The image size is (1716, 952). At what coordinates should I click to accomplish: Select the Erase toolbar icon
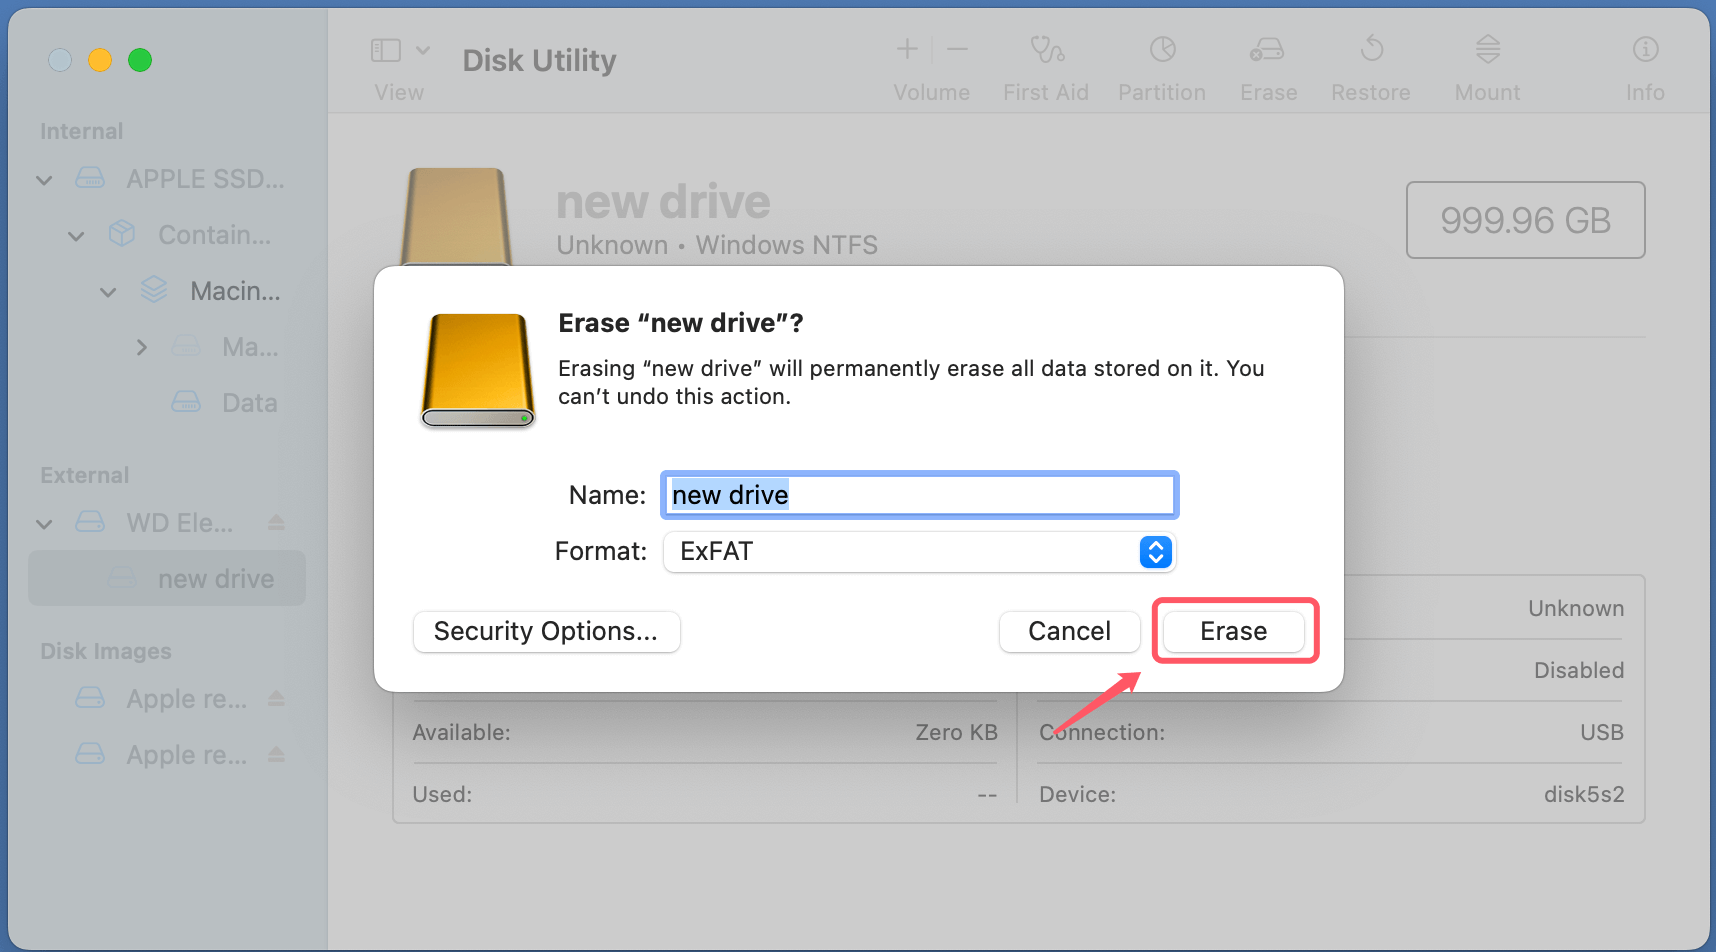click(1267, 60)
